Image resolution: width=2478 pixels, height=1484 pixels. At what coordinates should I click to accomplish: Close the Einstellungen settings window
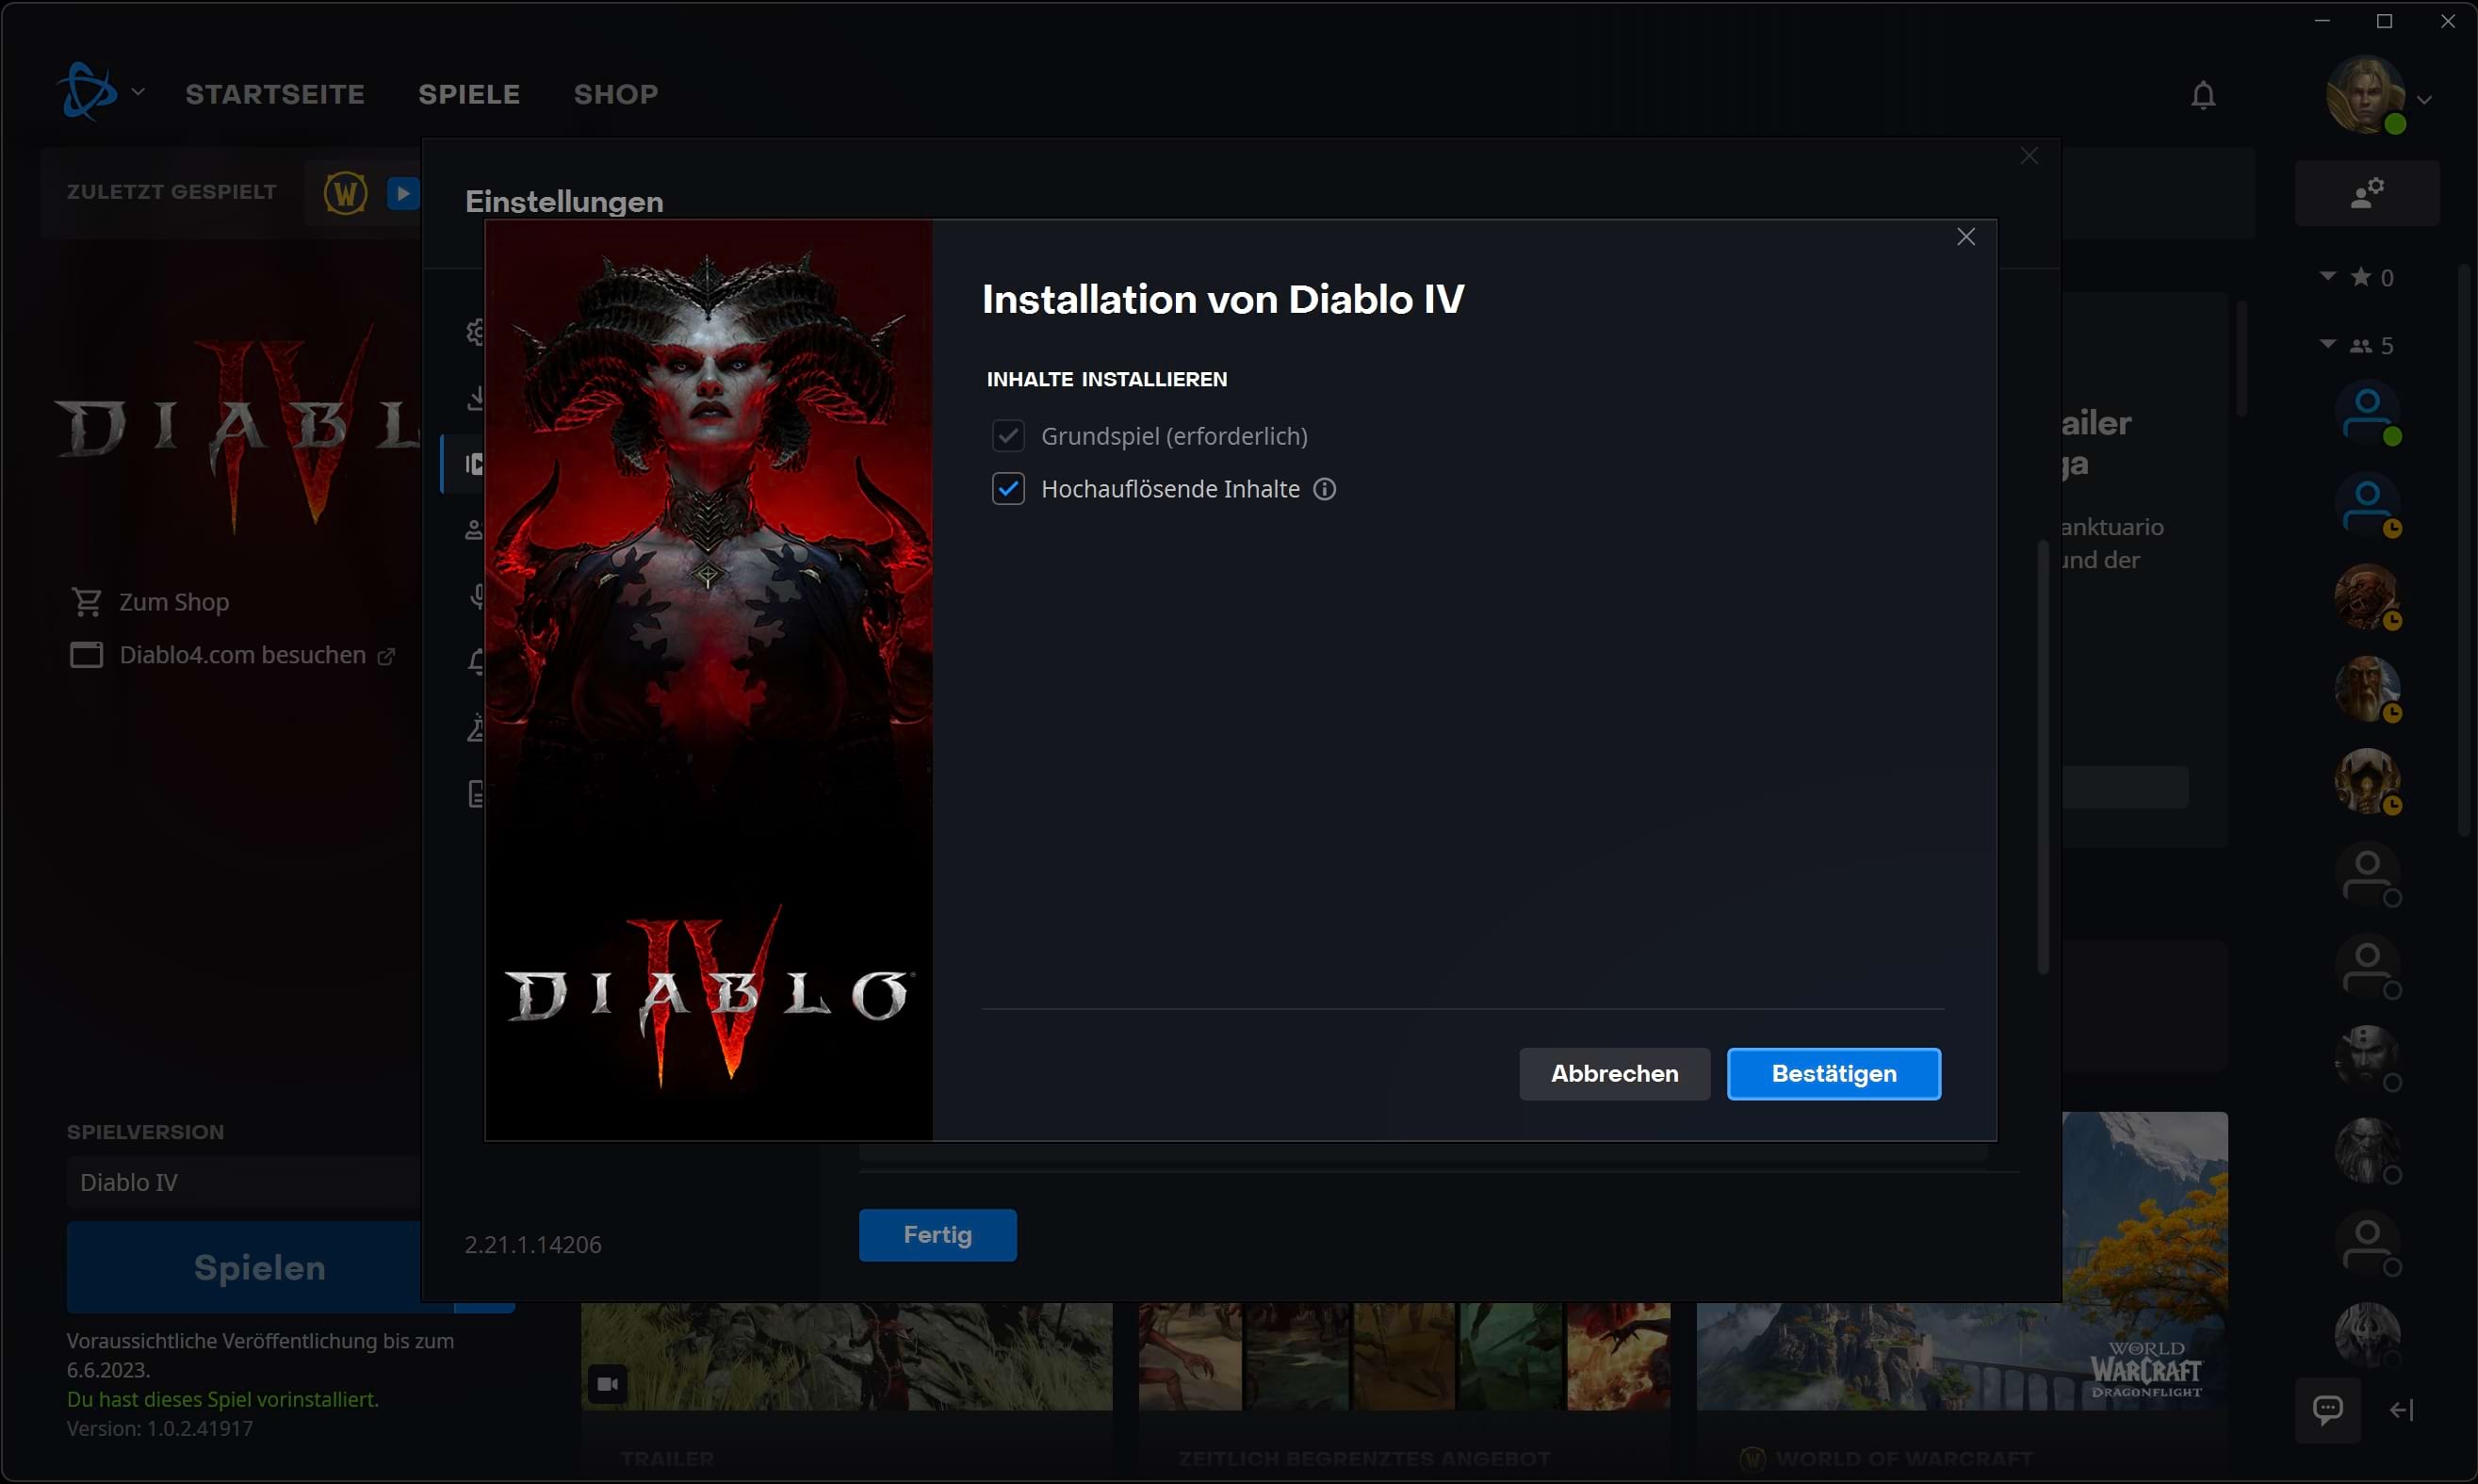(x=2029, y=156)
